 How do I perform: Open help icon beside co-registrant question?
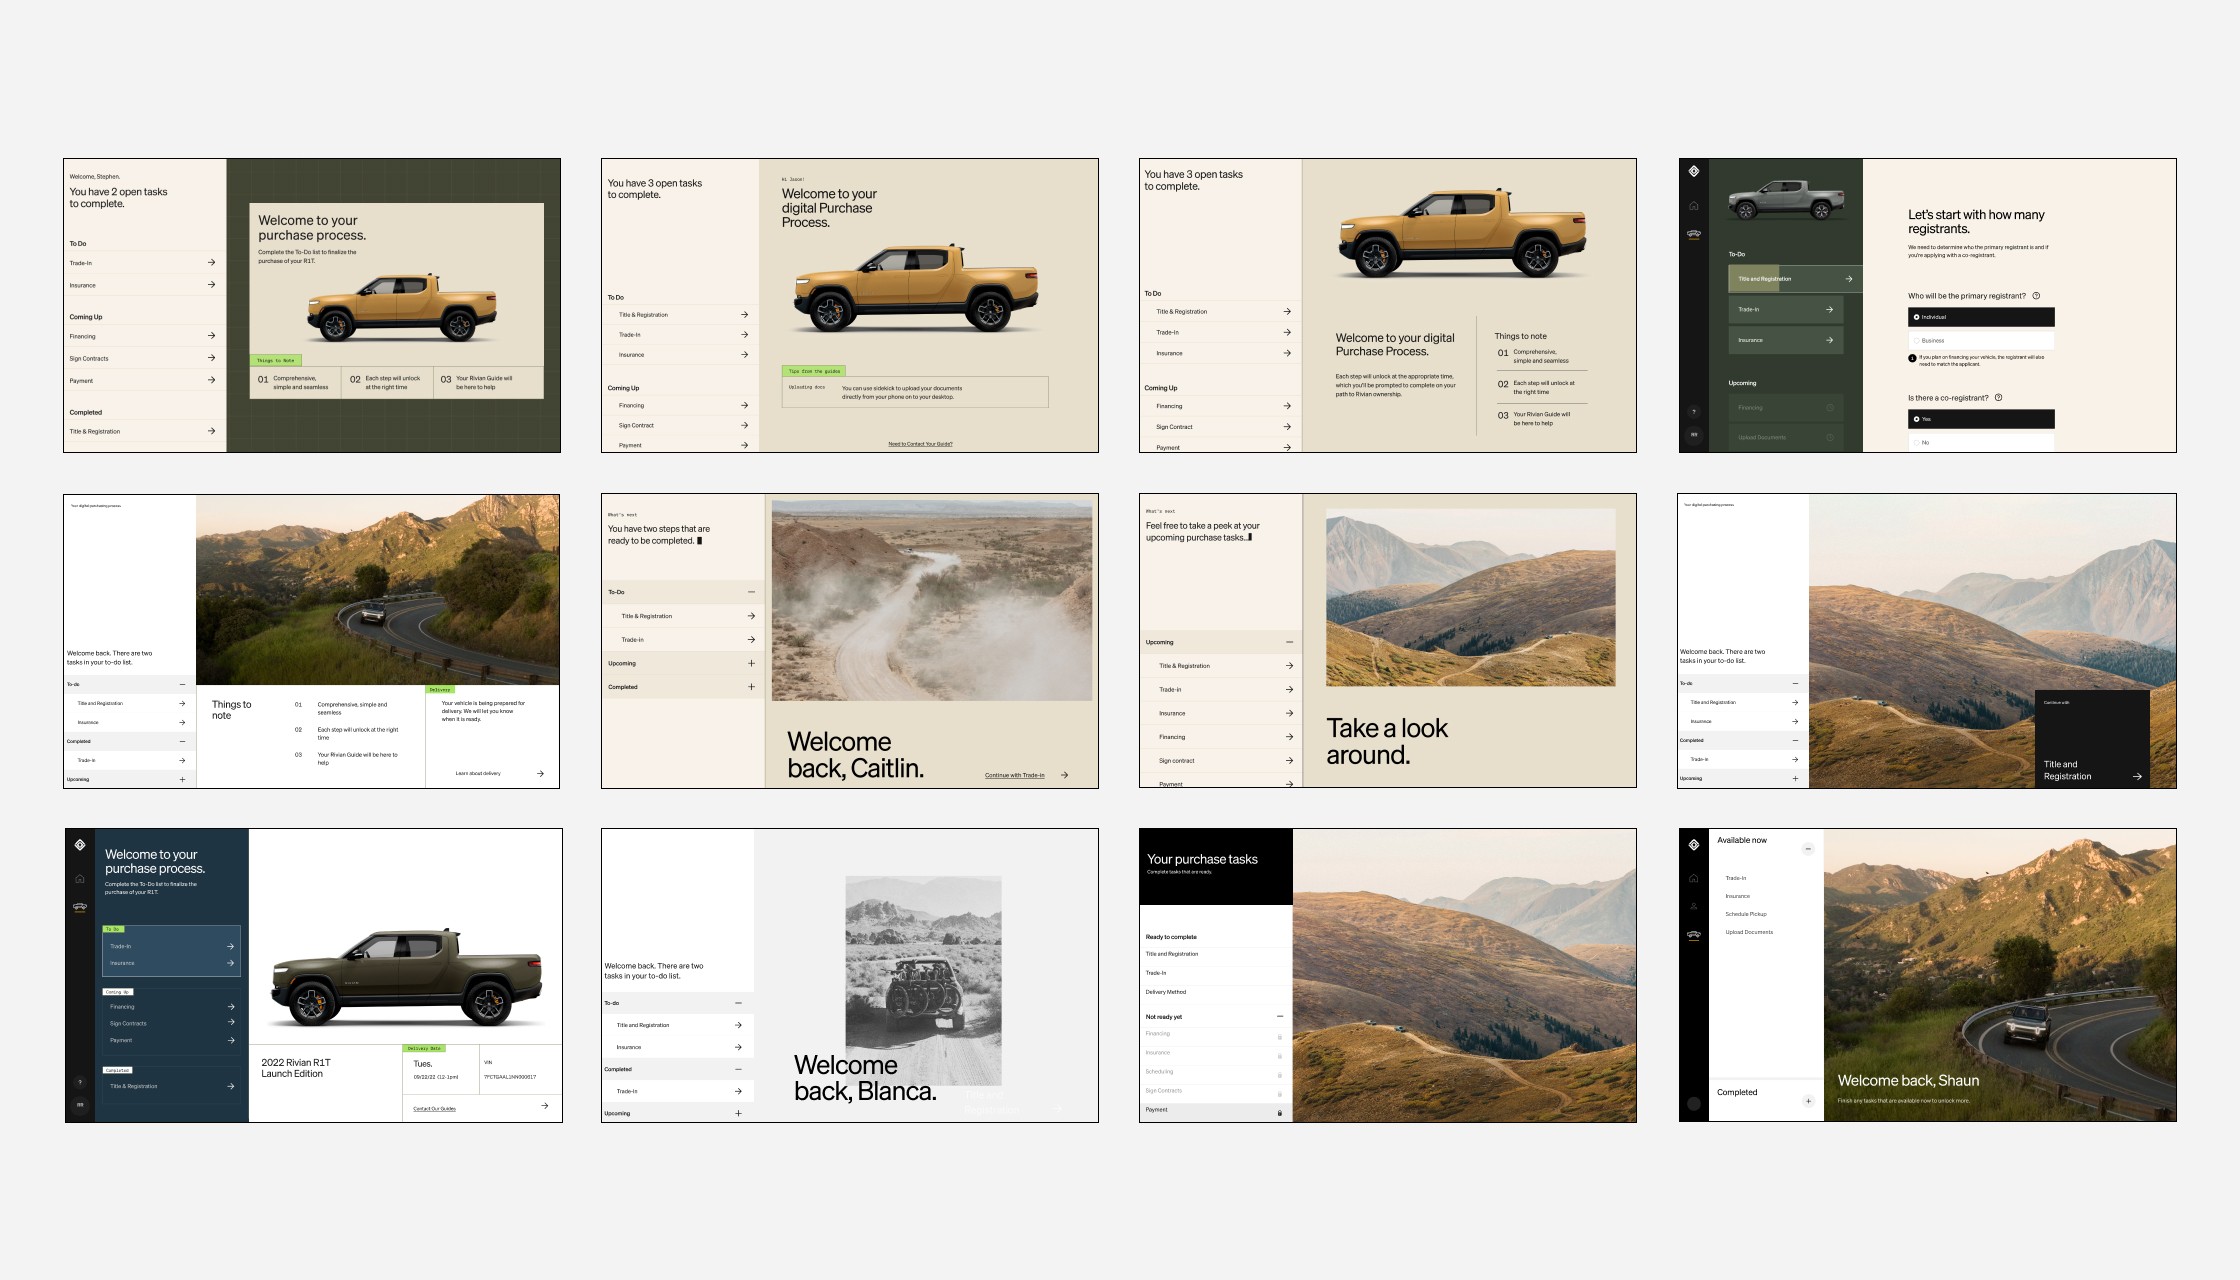(1998, 398)
